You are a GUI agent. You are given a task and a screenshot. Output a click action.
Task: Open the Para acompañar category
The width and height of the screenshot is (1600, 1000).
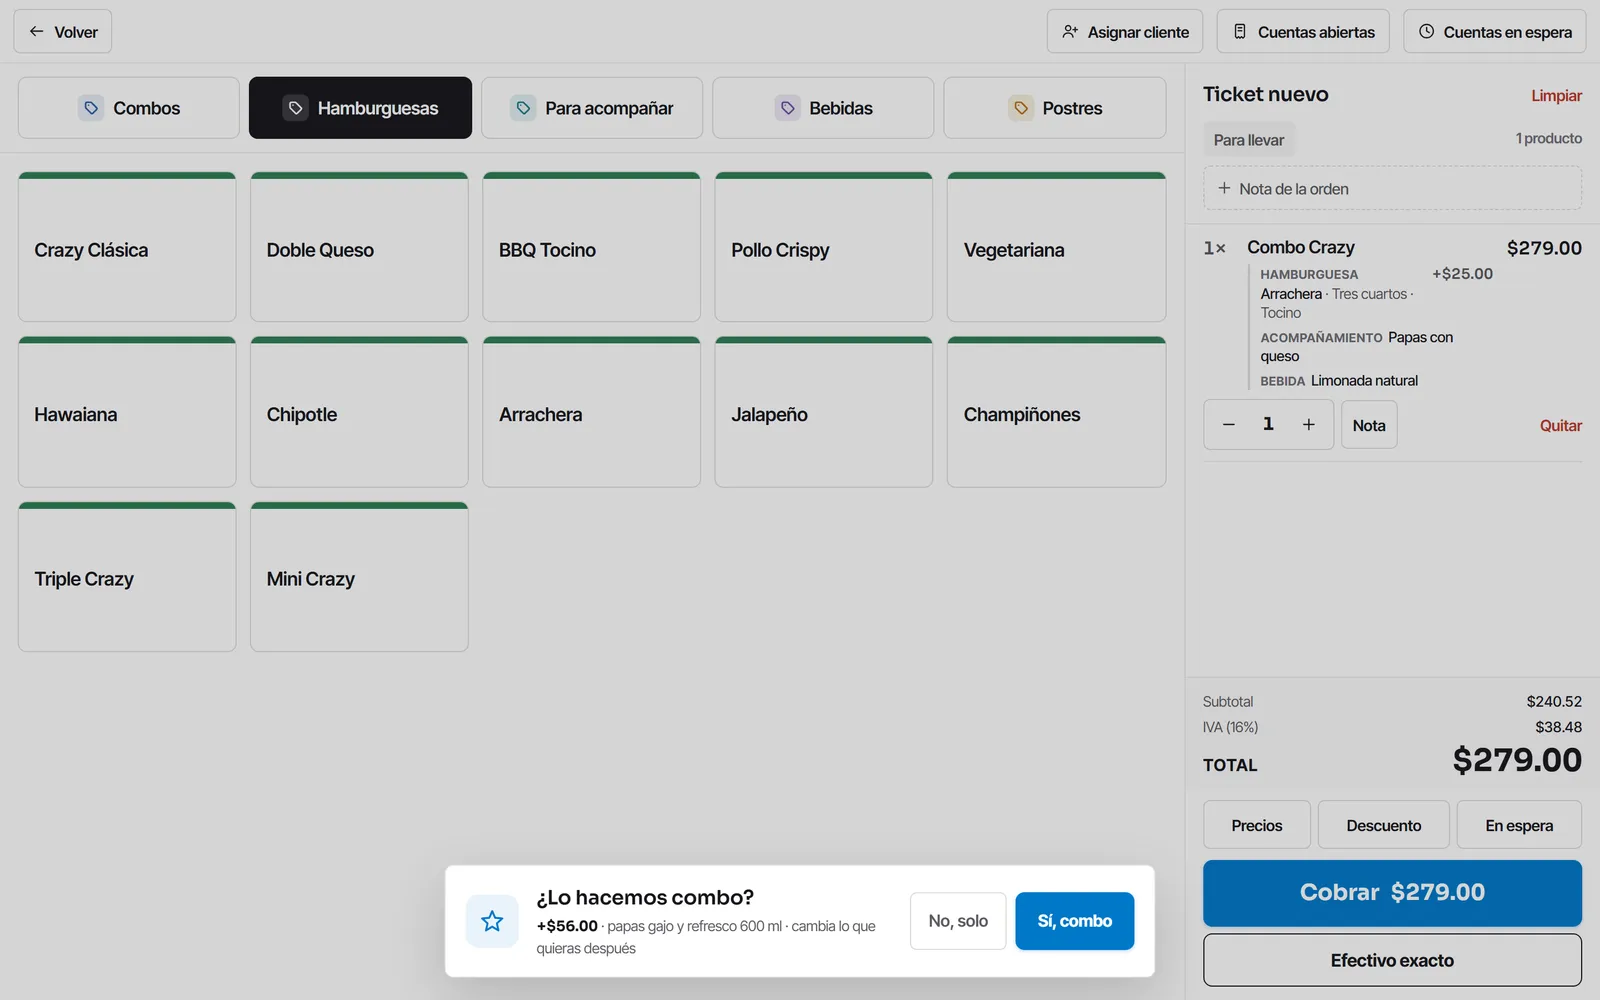[592, 108]
